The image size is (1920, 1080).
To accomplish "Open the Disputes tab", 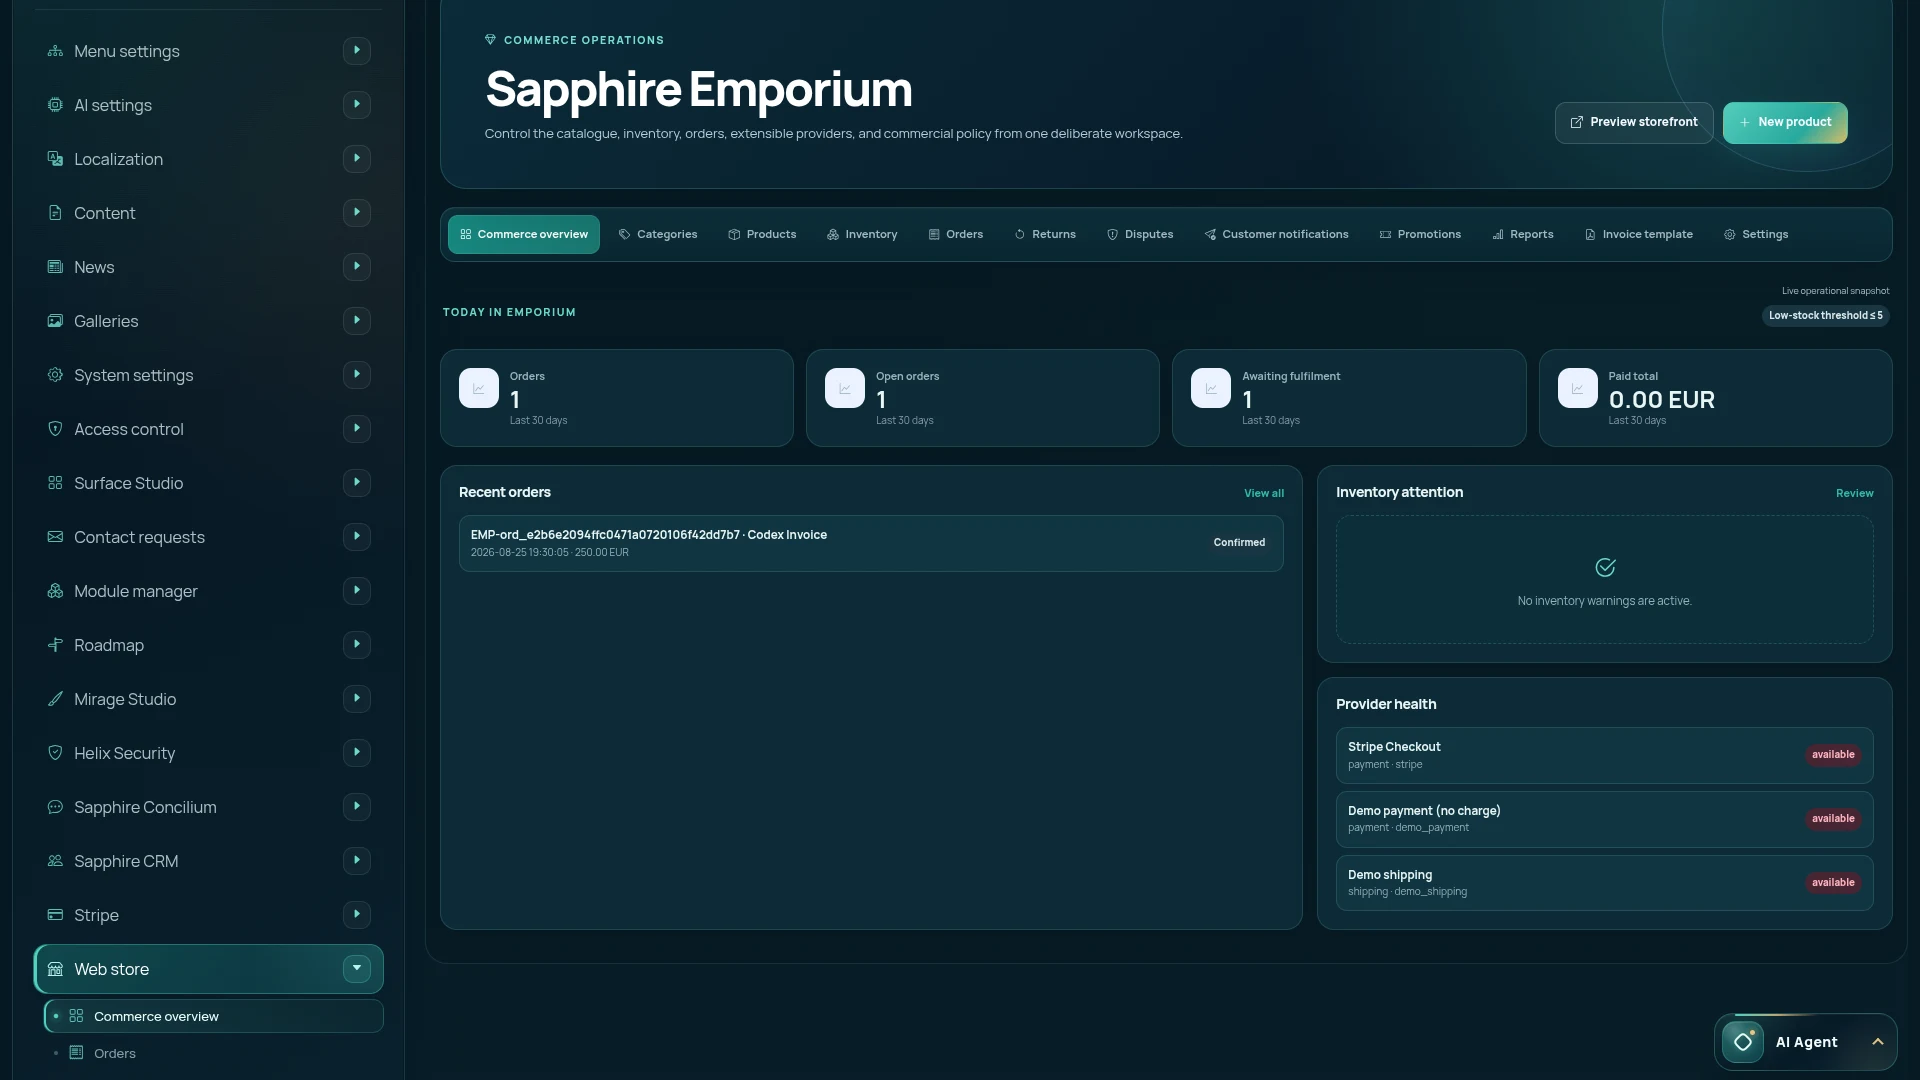I will click(1140, 234).
